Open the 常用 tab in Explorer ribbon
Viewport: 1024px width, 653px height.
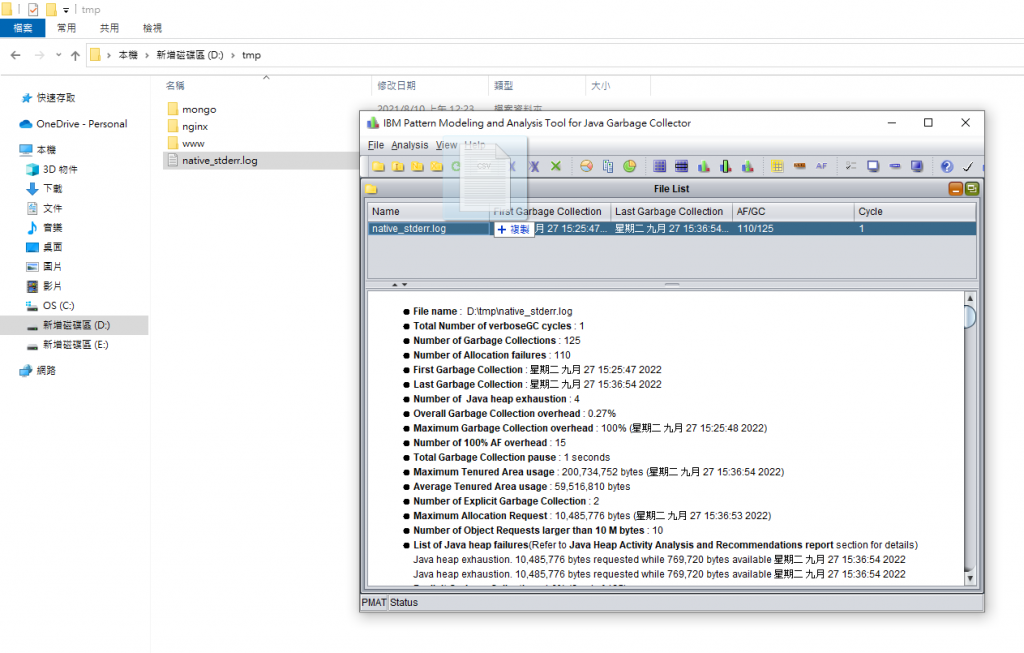pyautogui.click(x=66, y=28)
